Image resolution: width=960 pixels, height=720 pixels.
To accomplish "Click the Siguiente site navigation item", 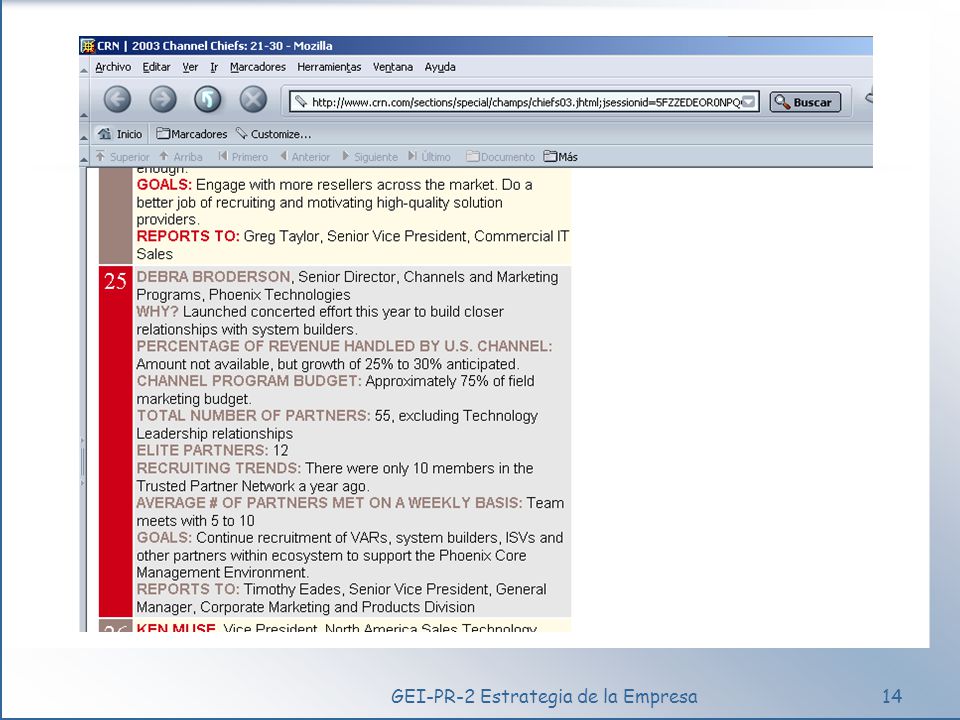I will point(370,157).
